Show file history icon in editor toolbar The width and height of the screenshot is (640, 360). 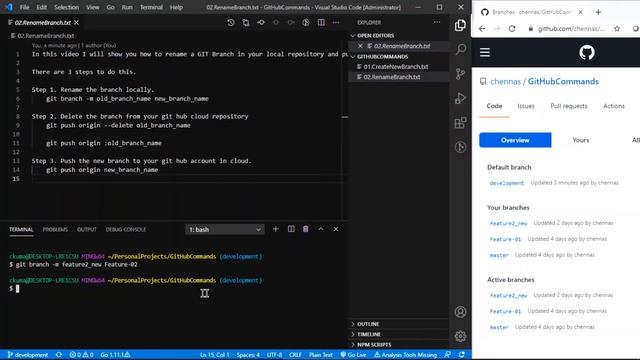click(231, 22)
